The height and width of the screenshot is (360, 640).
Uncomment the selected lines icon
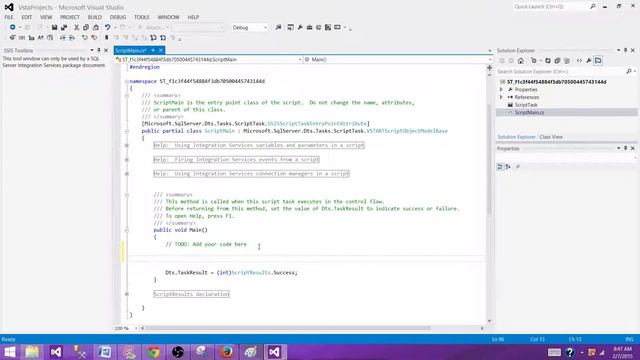click(94, 38)
